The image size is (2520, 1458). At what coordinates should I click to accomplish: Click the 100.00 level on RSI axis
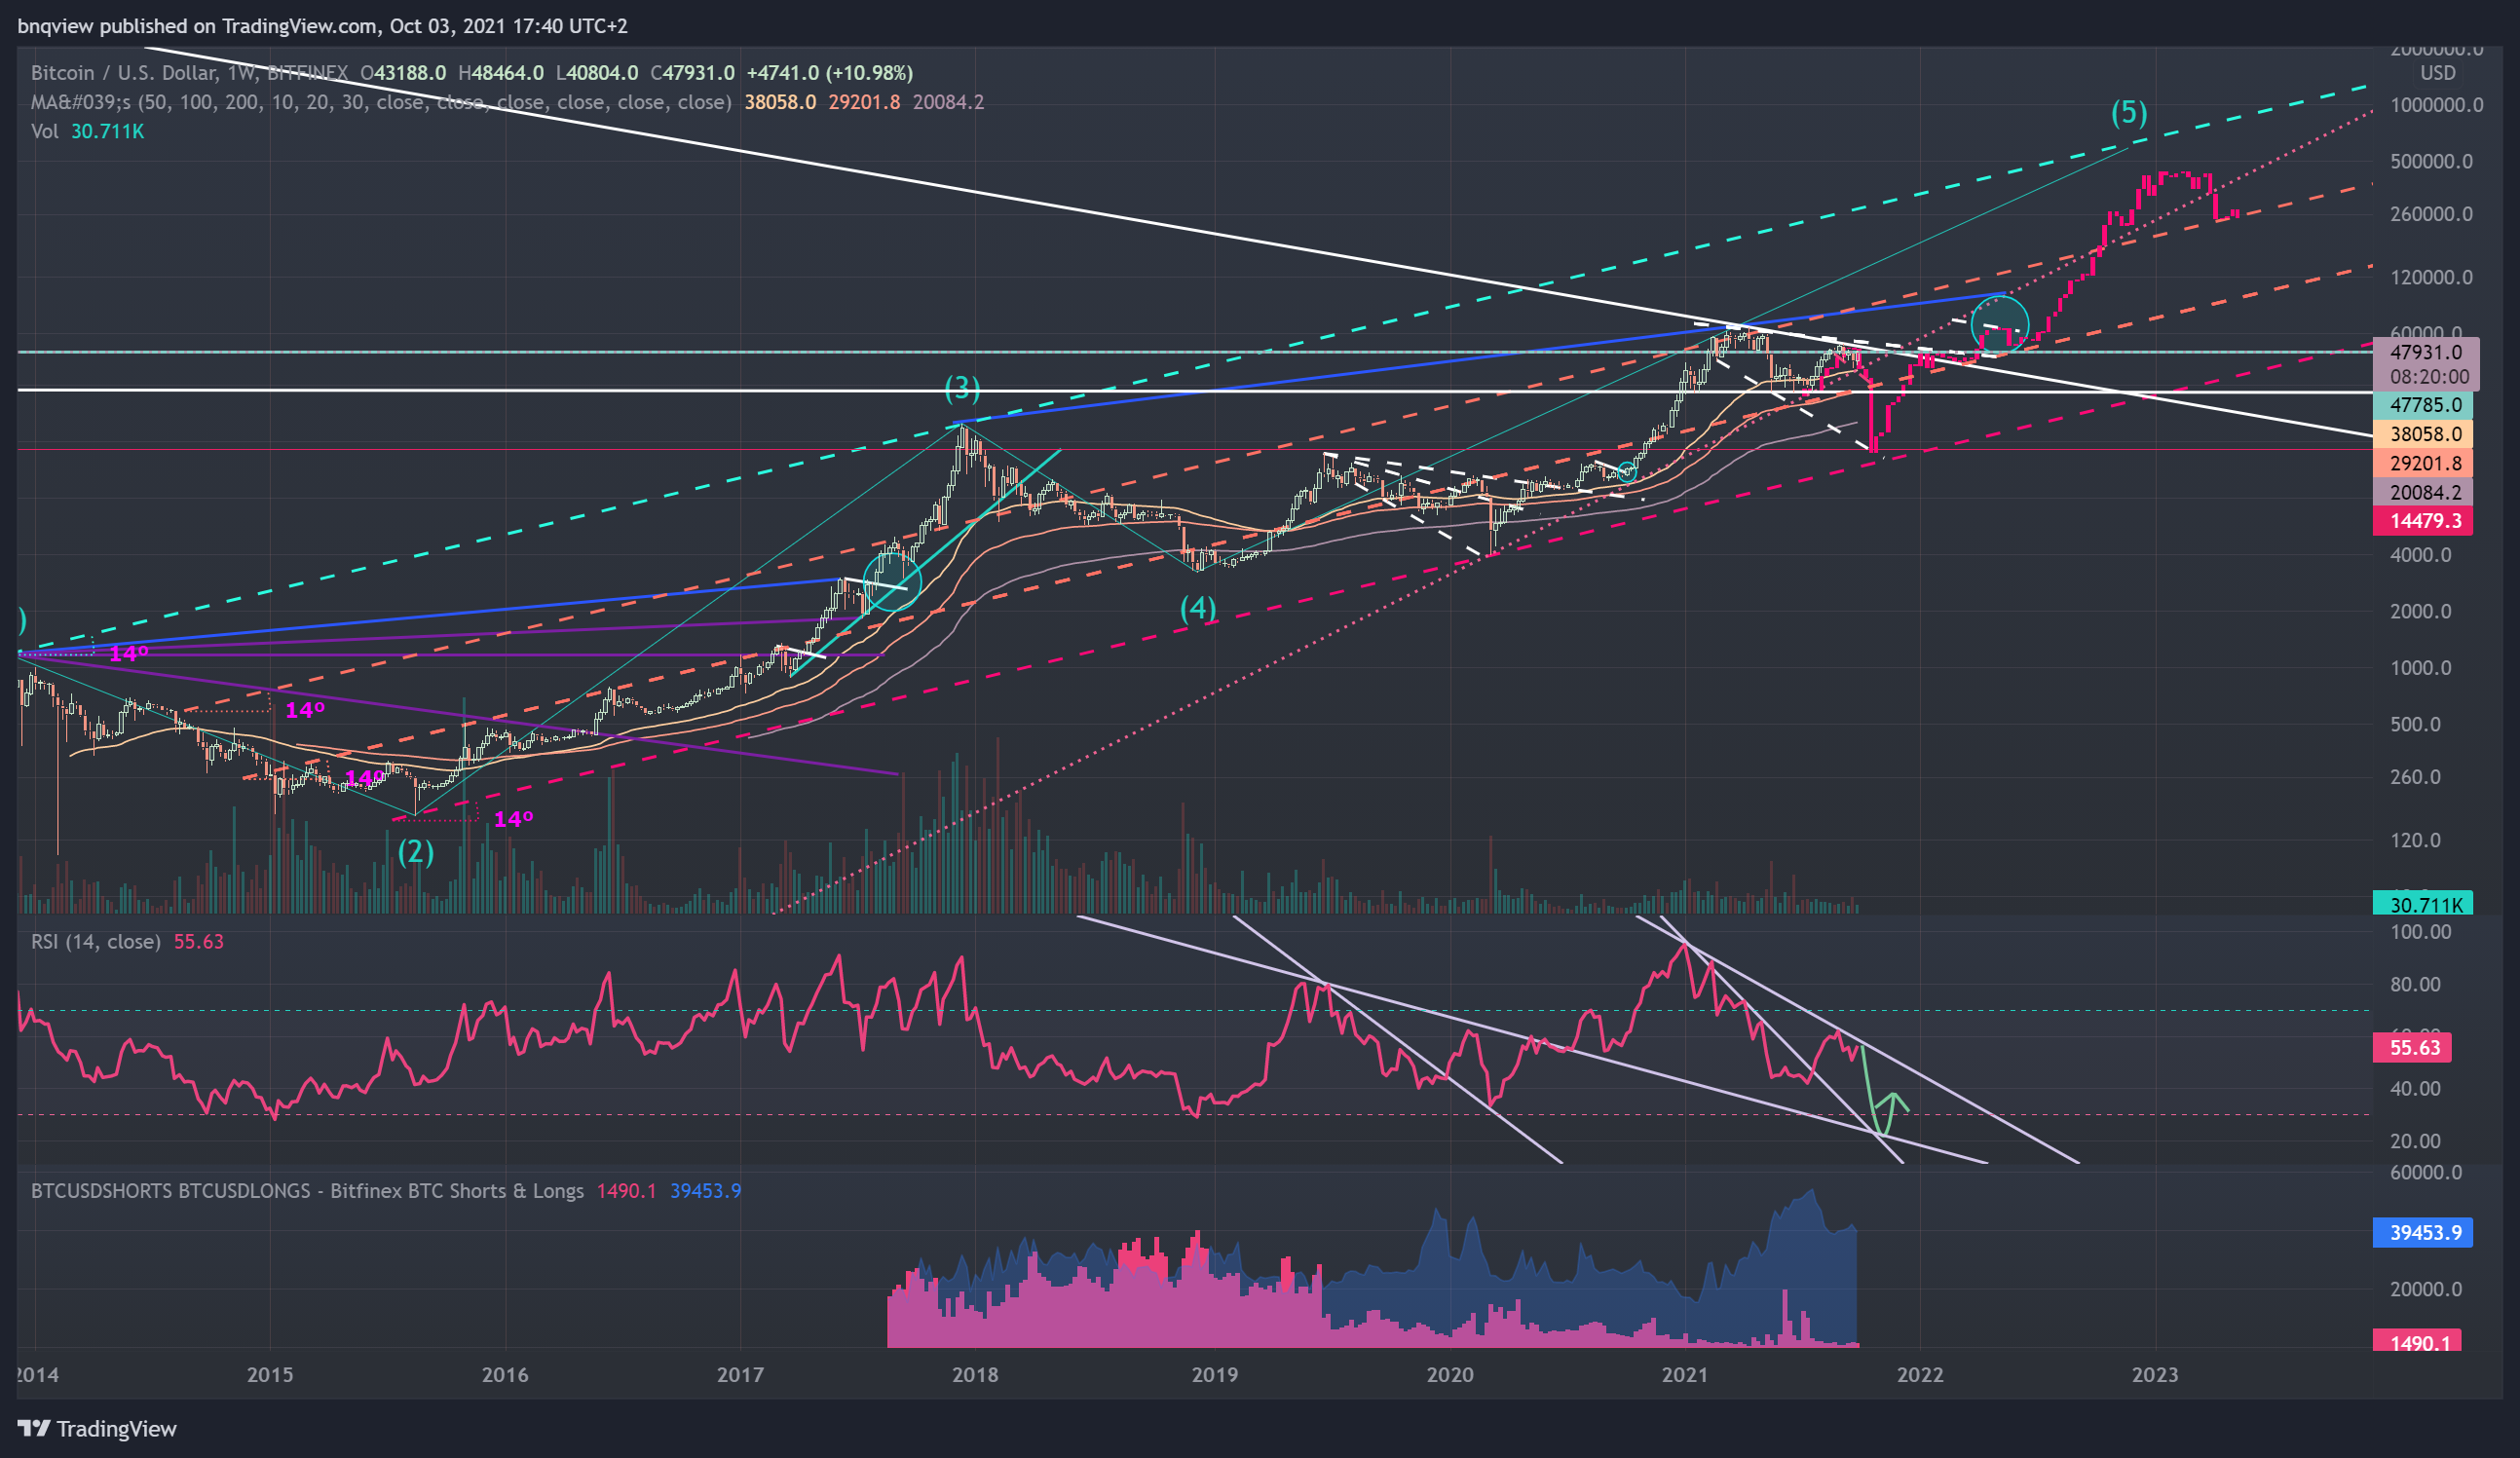[2420, 932]
